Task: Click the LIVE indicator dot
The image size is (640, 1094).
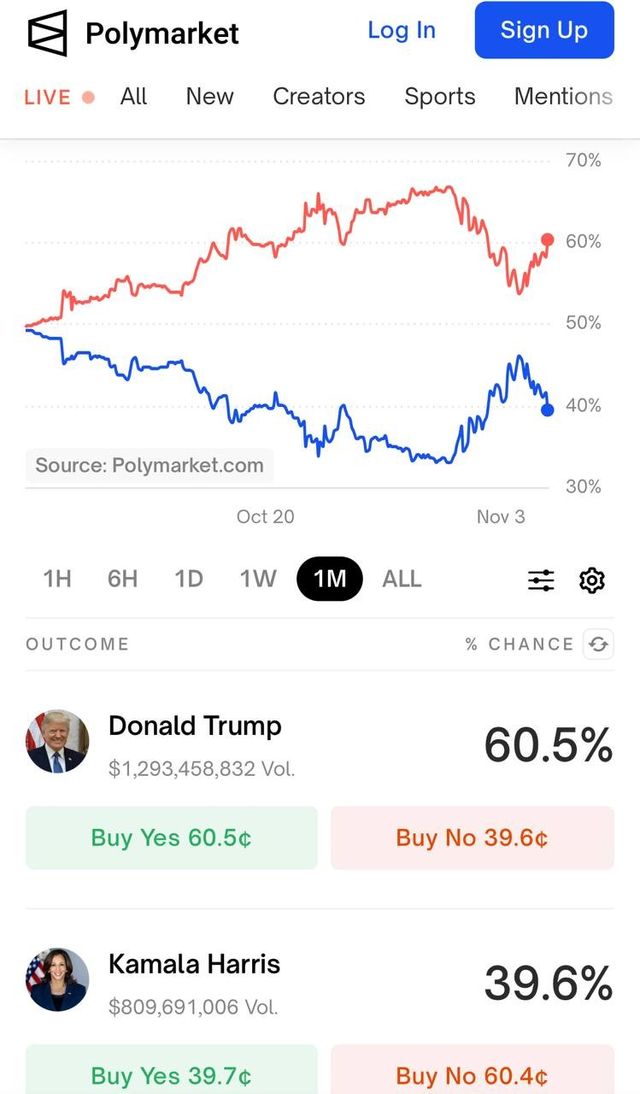Action: point(88,97)
